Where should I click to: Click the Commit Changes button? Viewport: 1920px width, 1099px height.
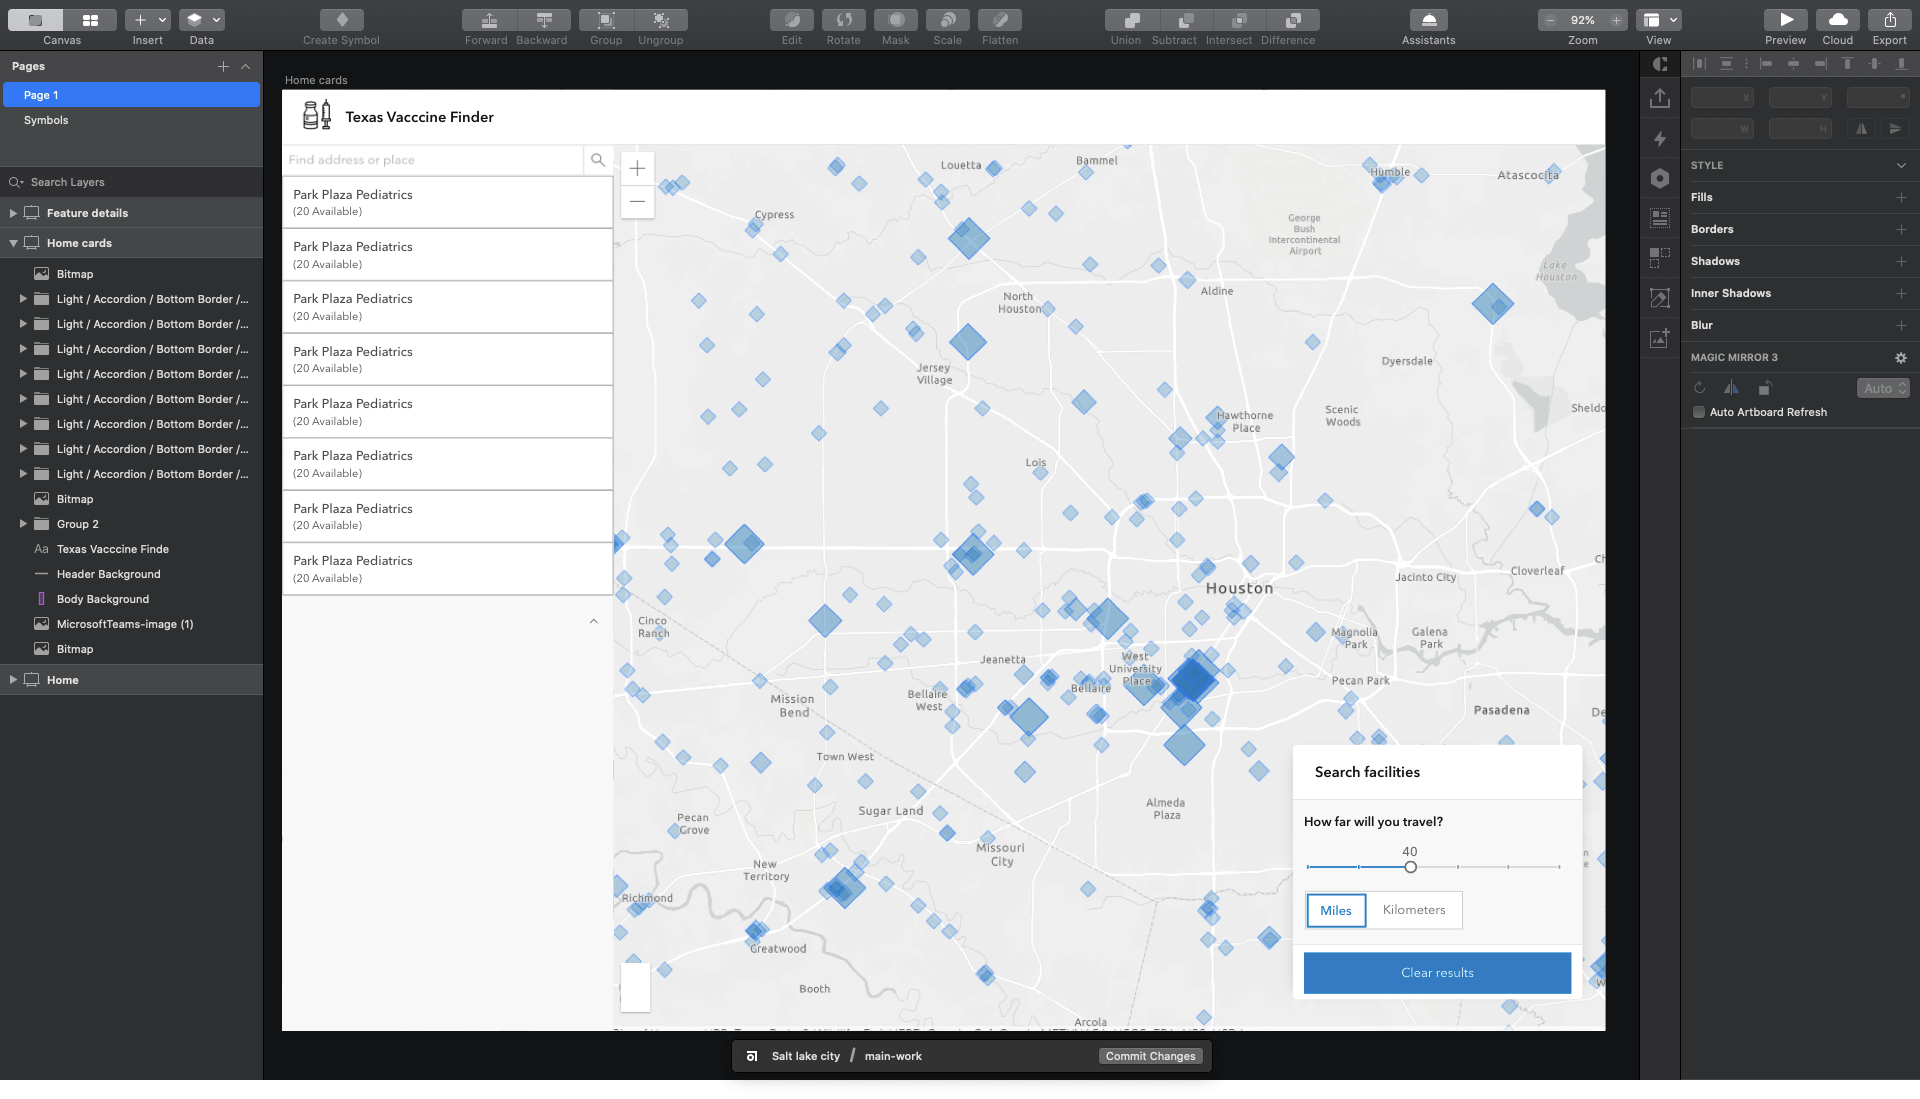1150,1056
